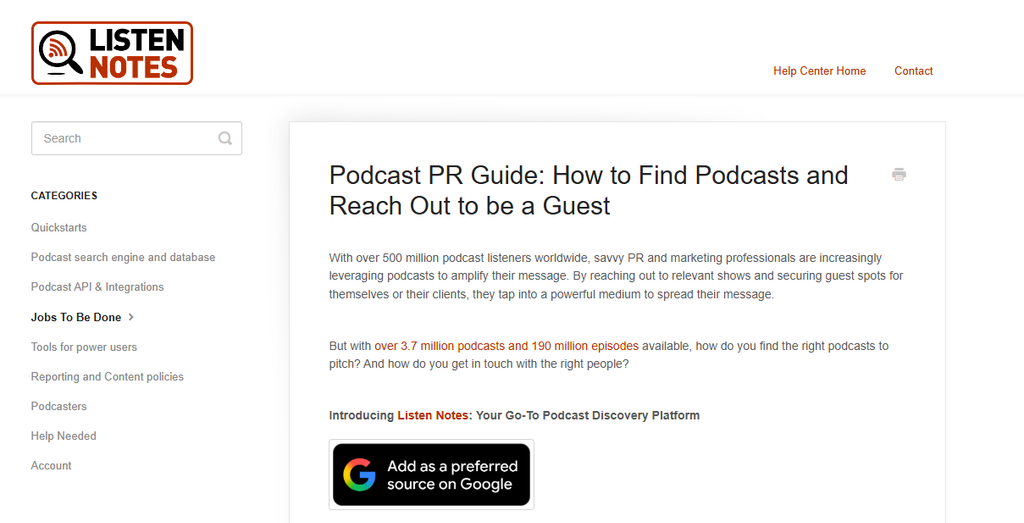1024x523 pixels.
Task: Open Podcast search engine and database category
Action: (123, 257)
